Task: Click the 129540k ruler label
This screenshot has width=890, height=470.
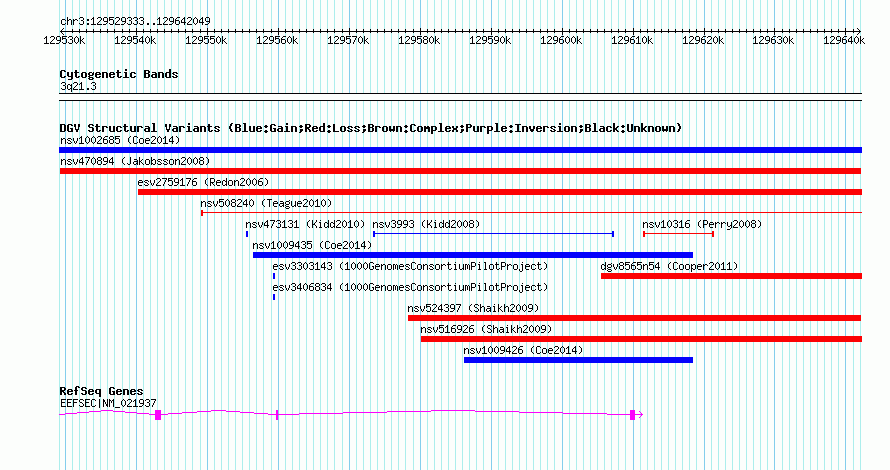Action: [136, 40]
